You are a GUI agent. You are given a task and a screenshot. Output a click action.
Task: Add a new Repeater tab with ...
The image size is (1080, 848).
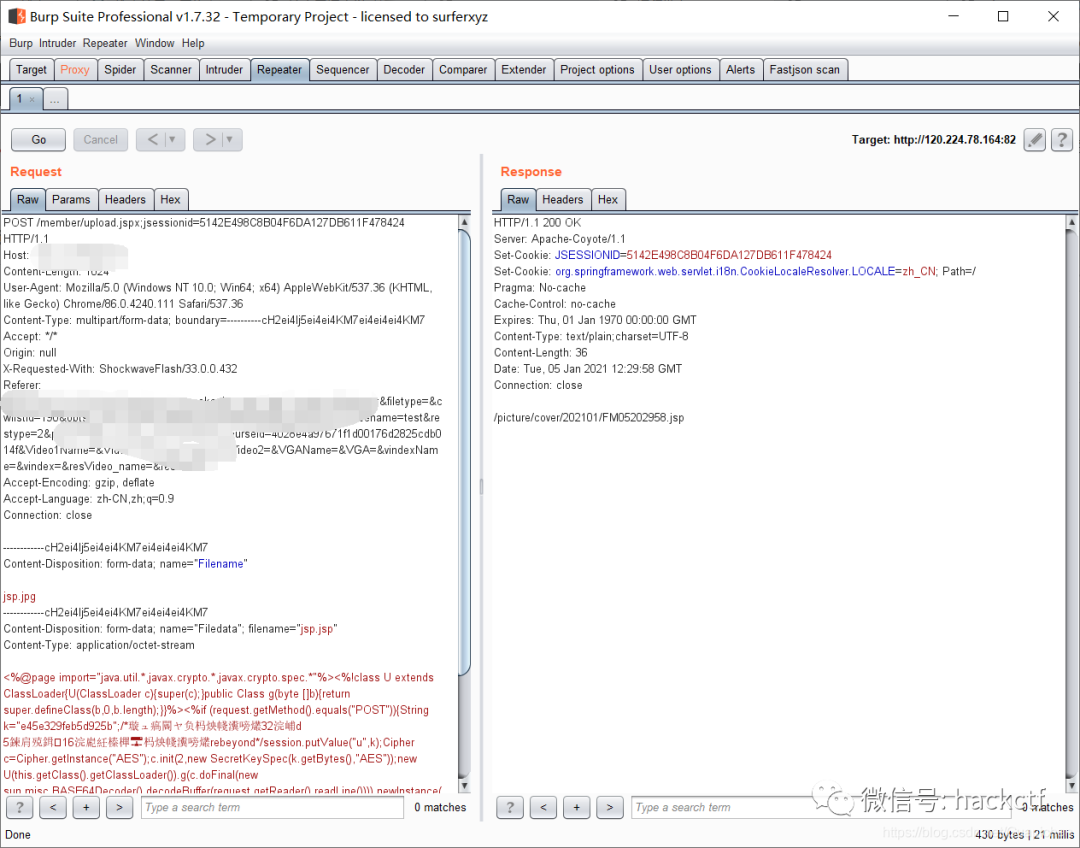point(54,99)
